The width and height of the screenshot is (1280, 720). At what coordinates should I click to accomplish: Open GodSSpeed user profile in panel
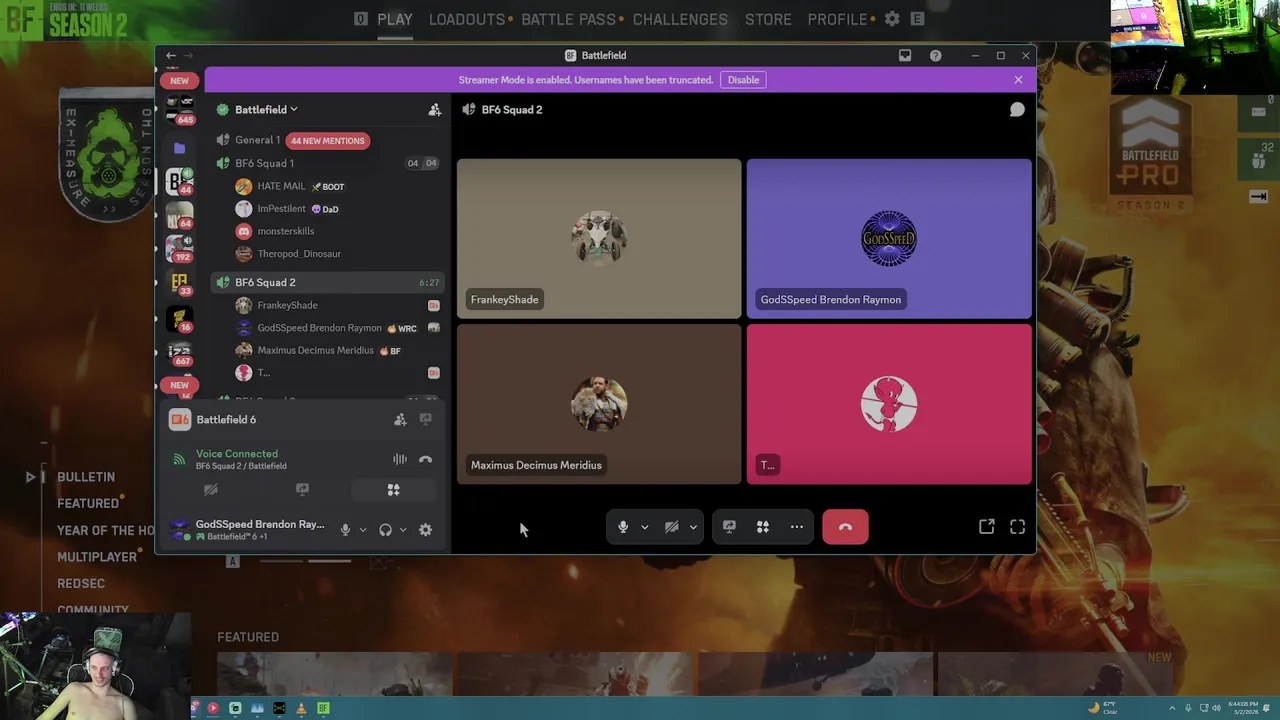(248, 530)
